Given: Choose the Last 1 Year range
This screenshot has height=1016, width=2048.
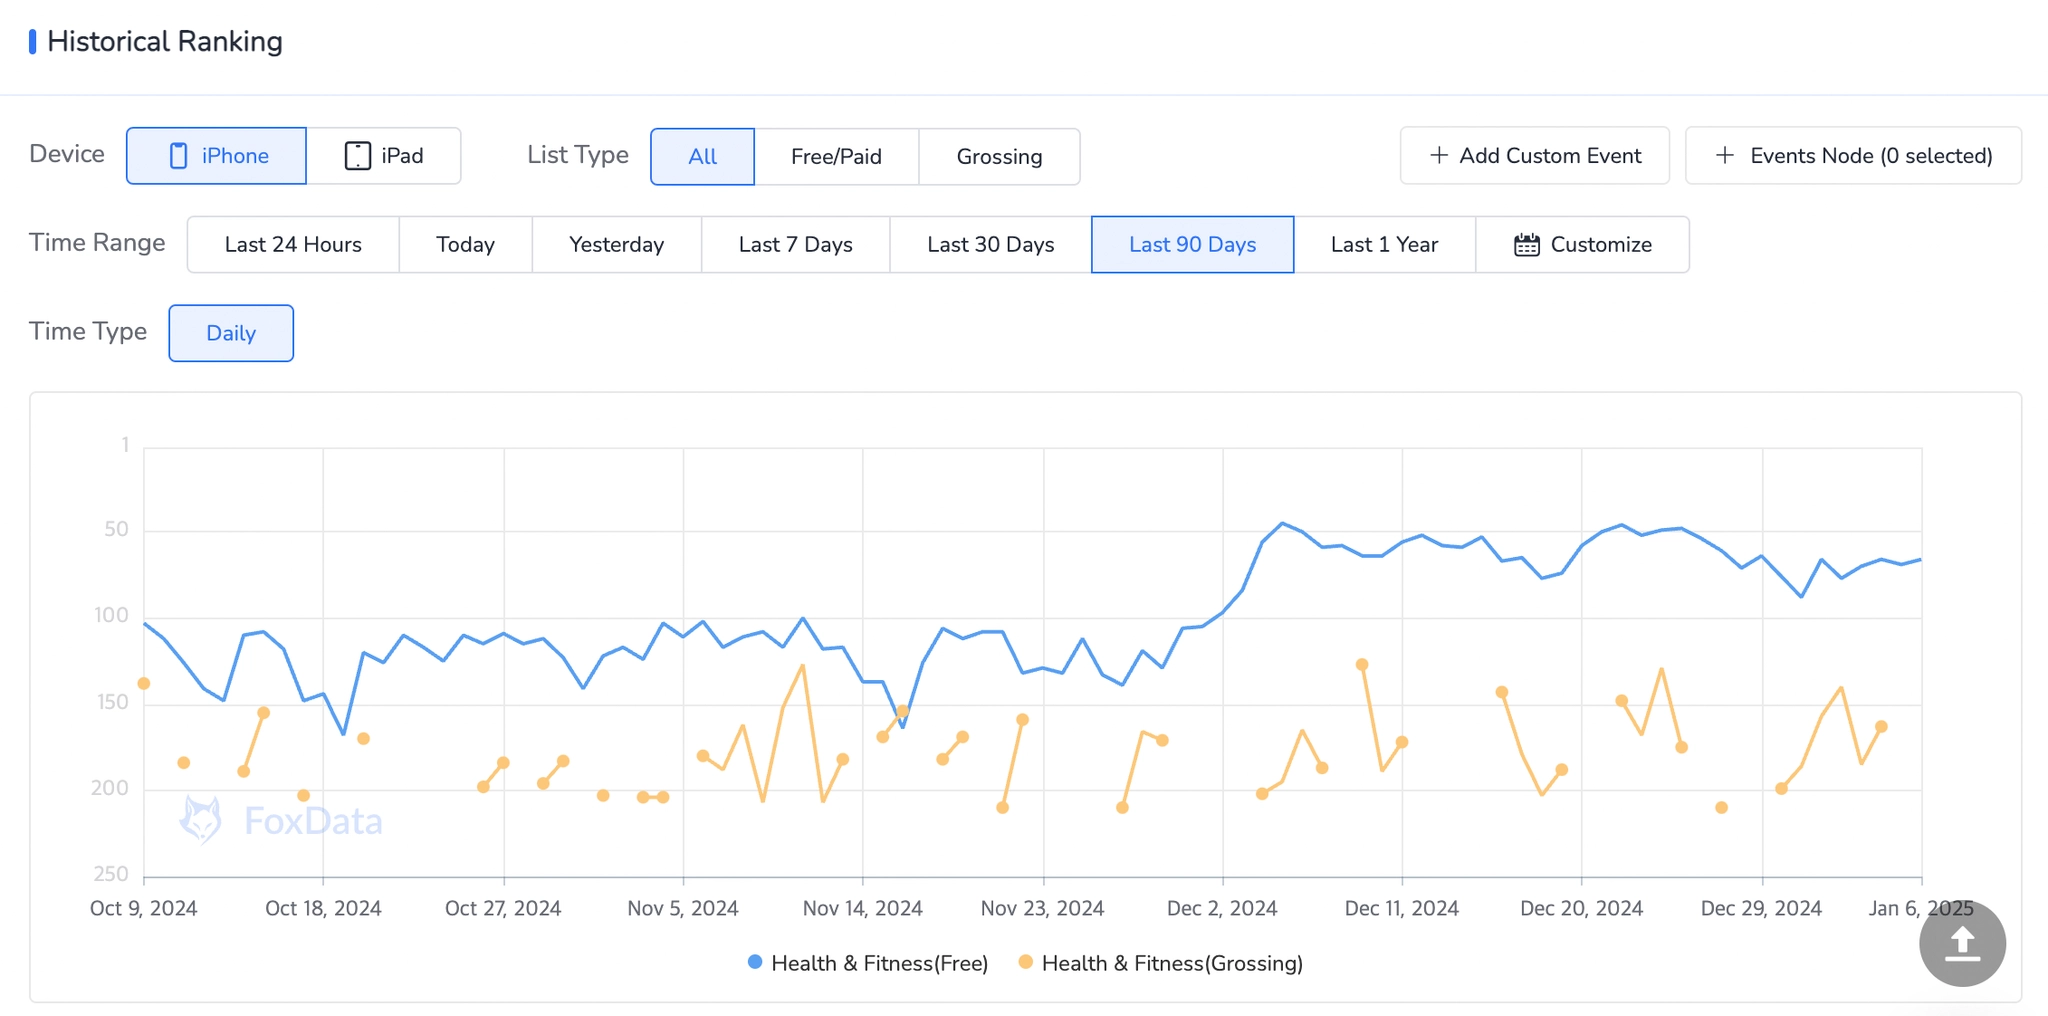Looking at the screenshot, I should 1384,245.
